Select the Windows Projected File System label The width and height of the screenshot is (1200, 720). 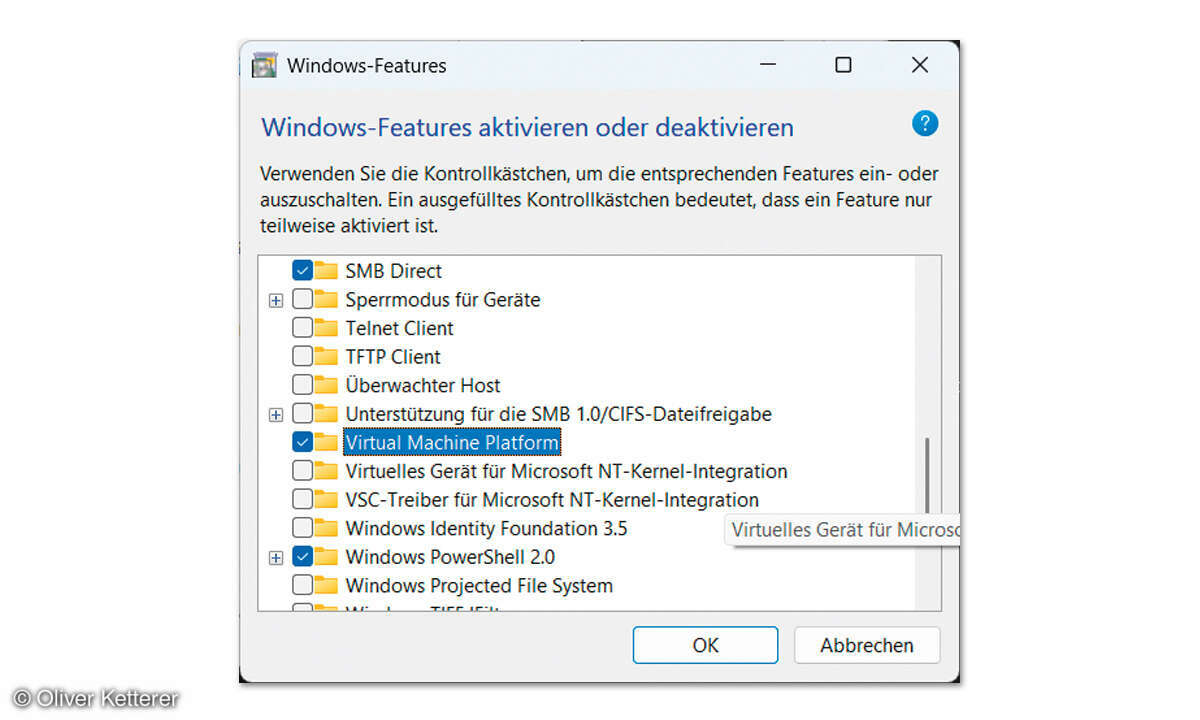pyautogui.click(x=479, y=586)
